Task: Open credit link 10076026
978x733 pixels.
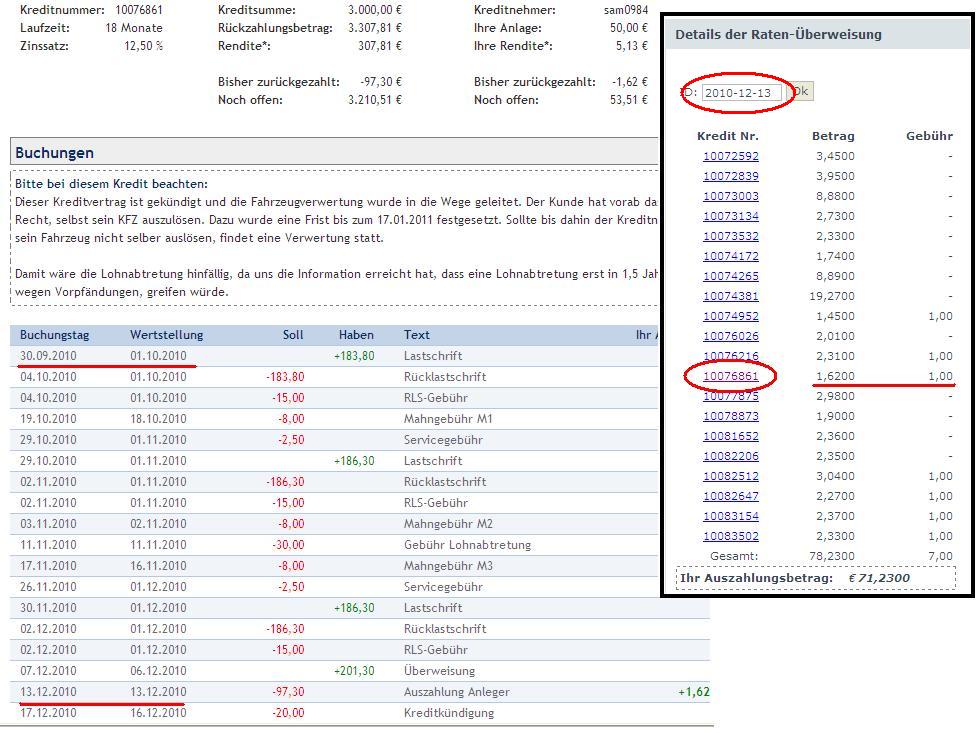Action: coord(730,336)
